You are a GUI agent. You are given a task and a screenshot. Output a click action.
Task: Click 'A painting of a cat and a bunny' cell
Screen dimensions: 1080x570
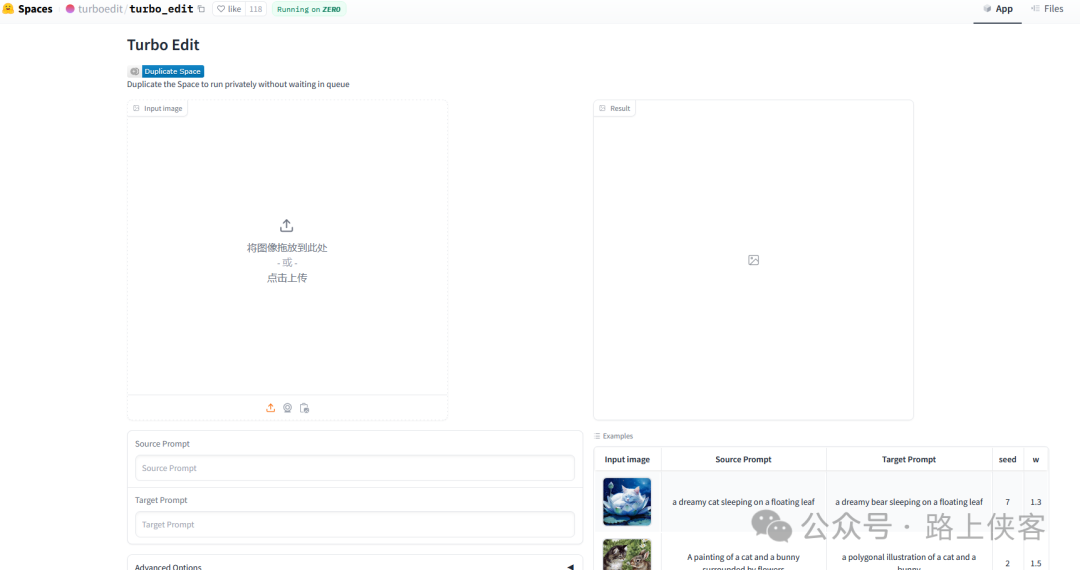(x=743, y=562)
